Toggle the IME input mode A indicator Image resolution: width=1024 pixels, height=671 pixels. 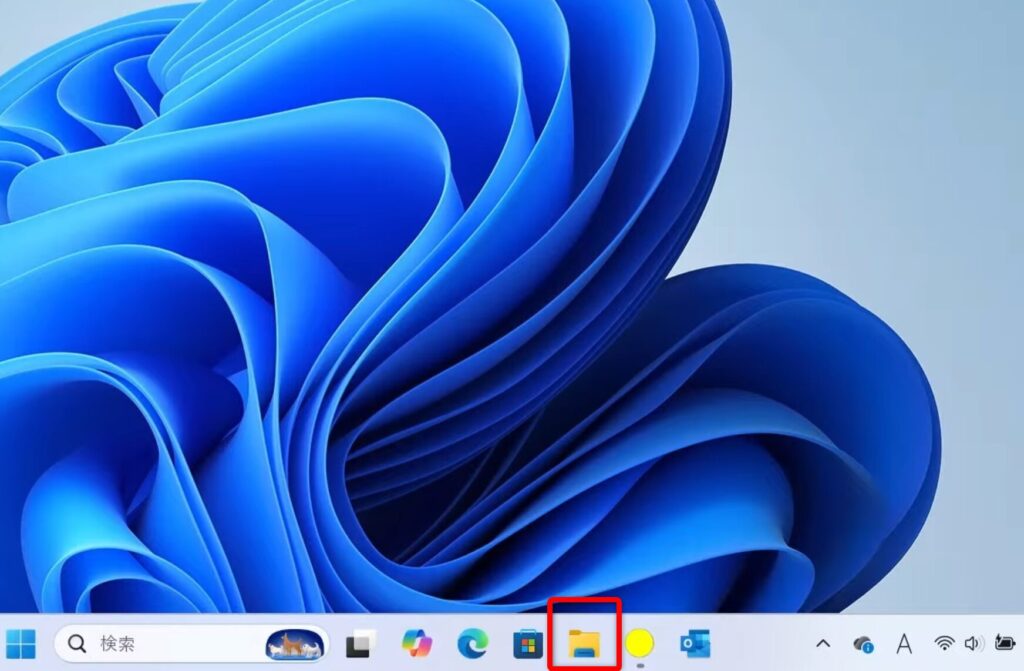(x=904, y=643)
